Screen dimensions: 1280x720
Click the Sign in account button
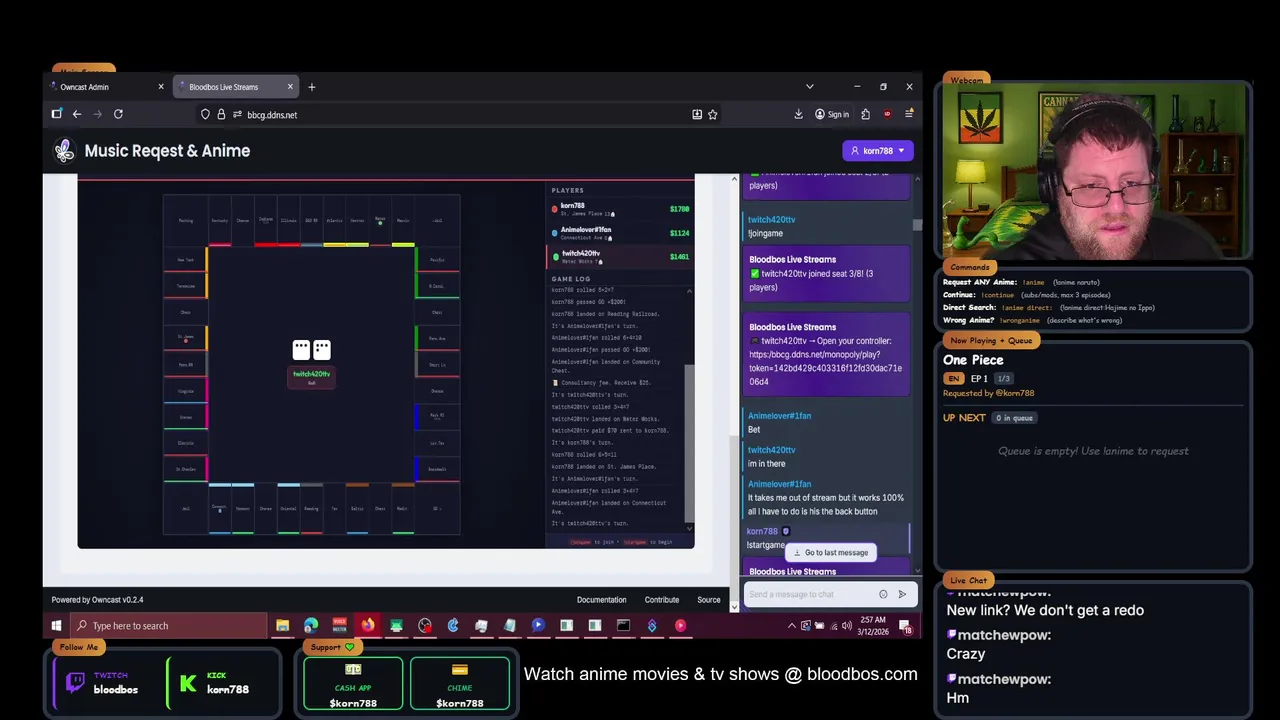click(x=832, y=115)
